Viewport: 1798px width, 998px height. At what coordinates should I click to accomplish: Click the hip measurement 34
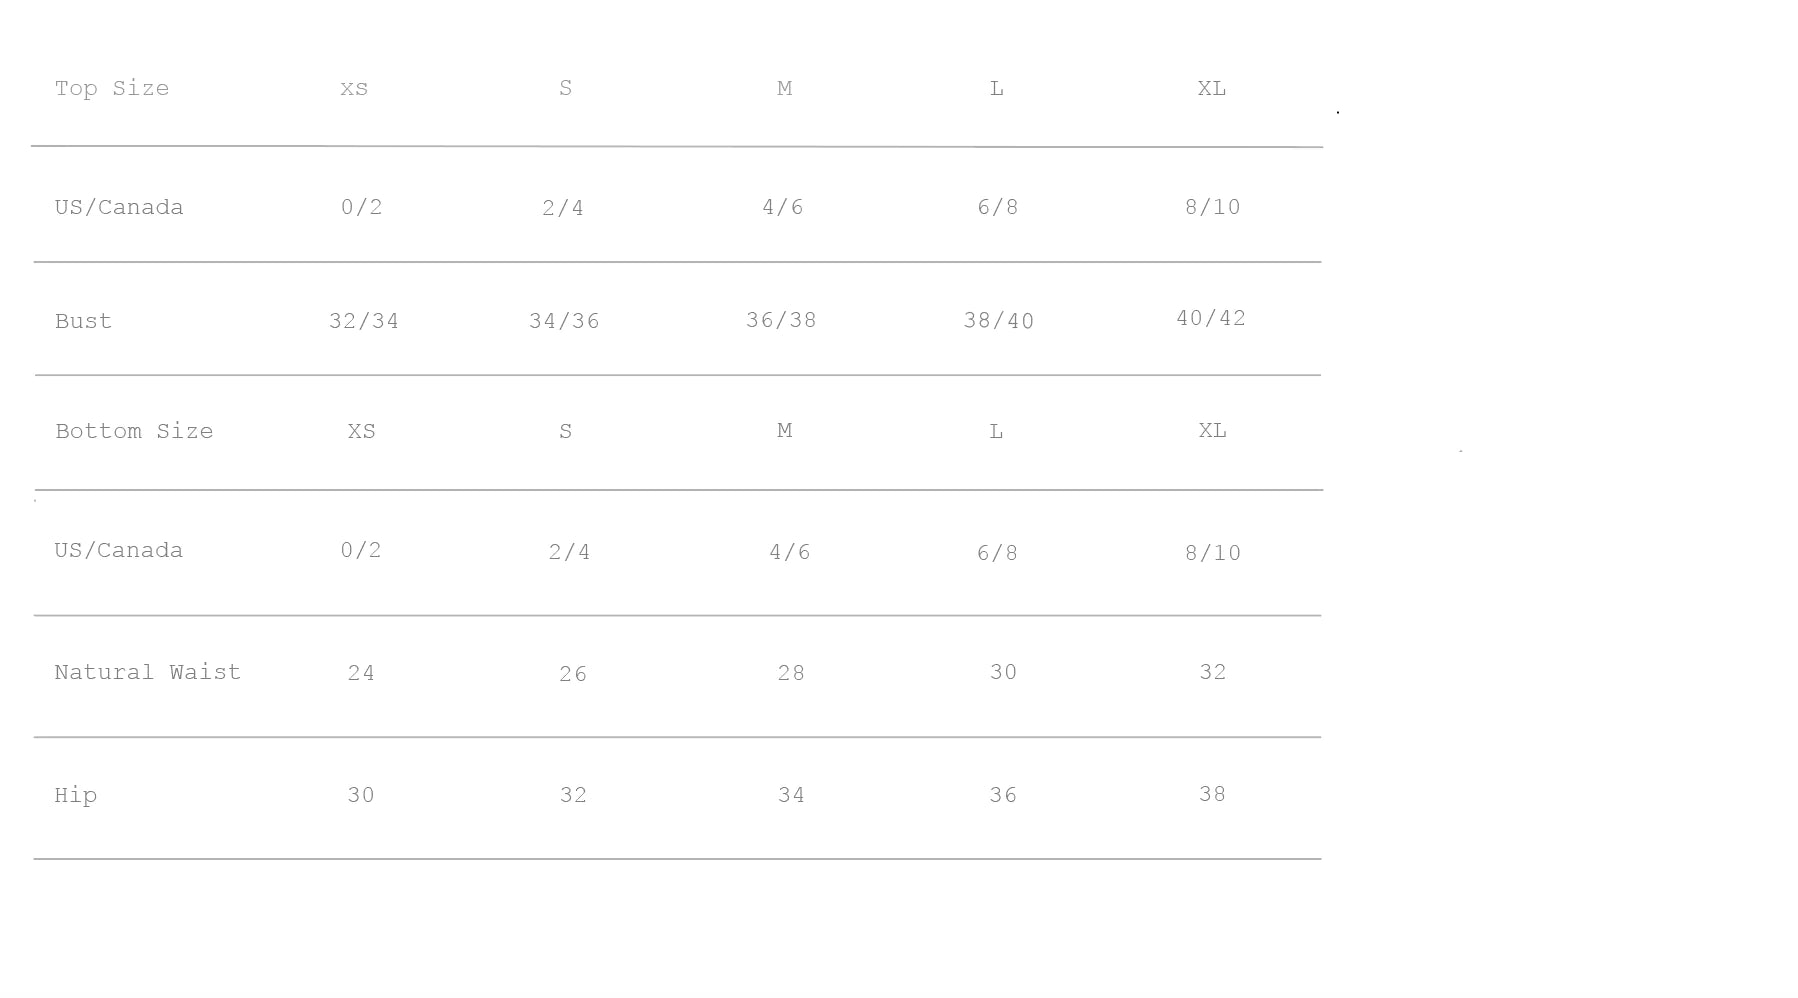pyautogui.click(x=791, y=796)
